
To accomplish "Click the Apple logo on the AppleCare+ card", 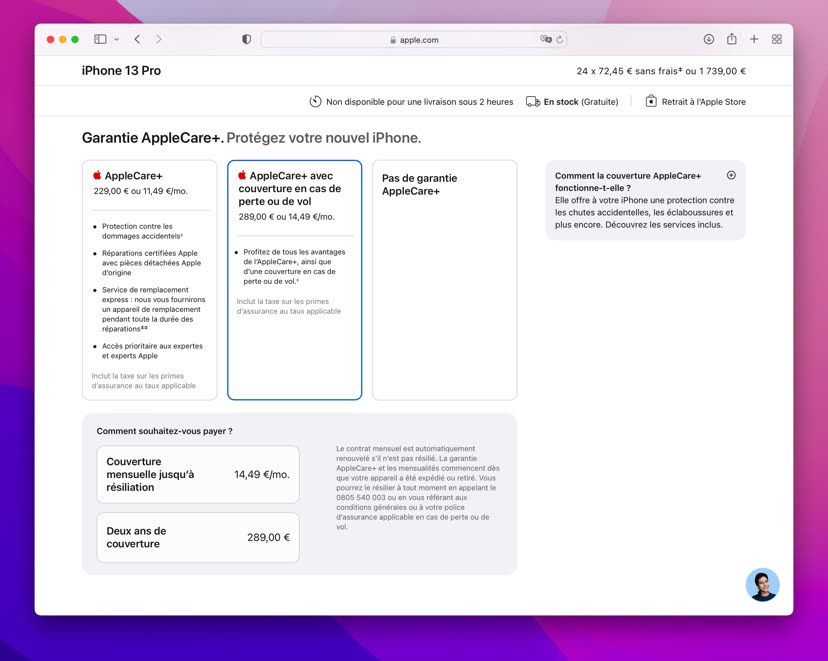I will click(98, 175).
